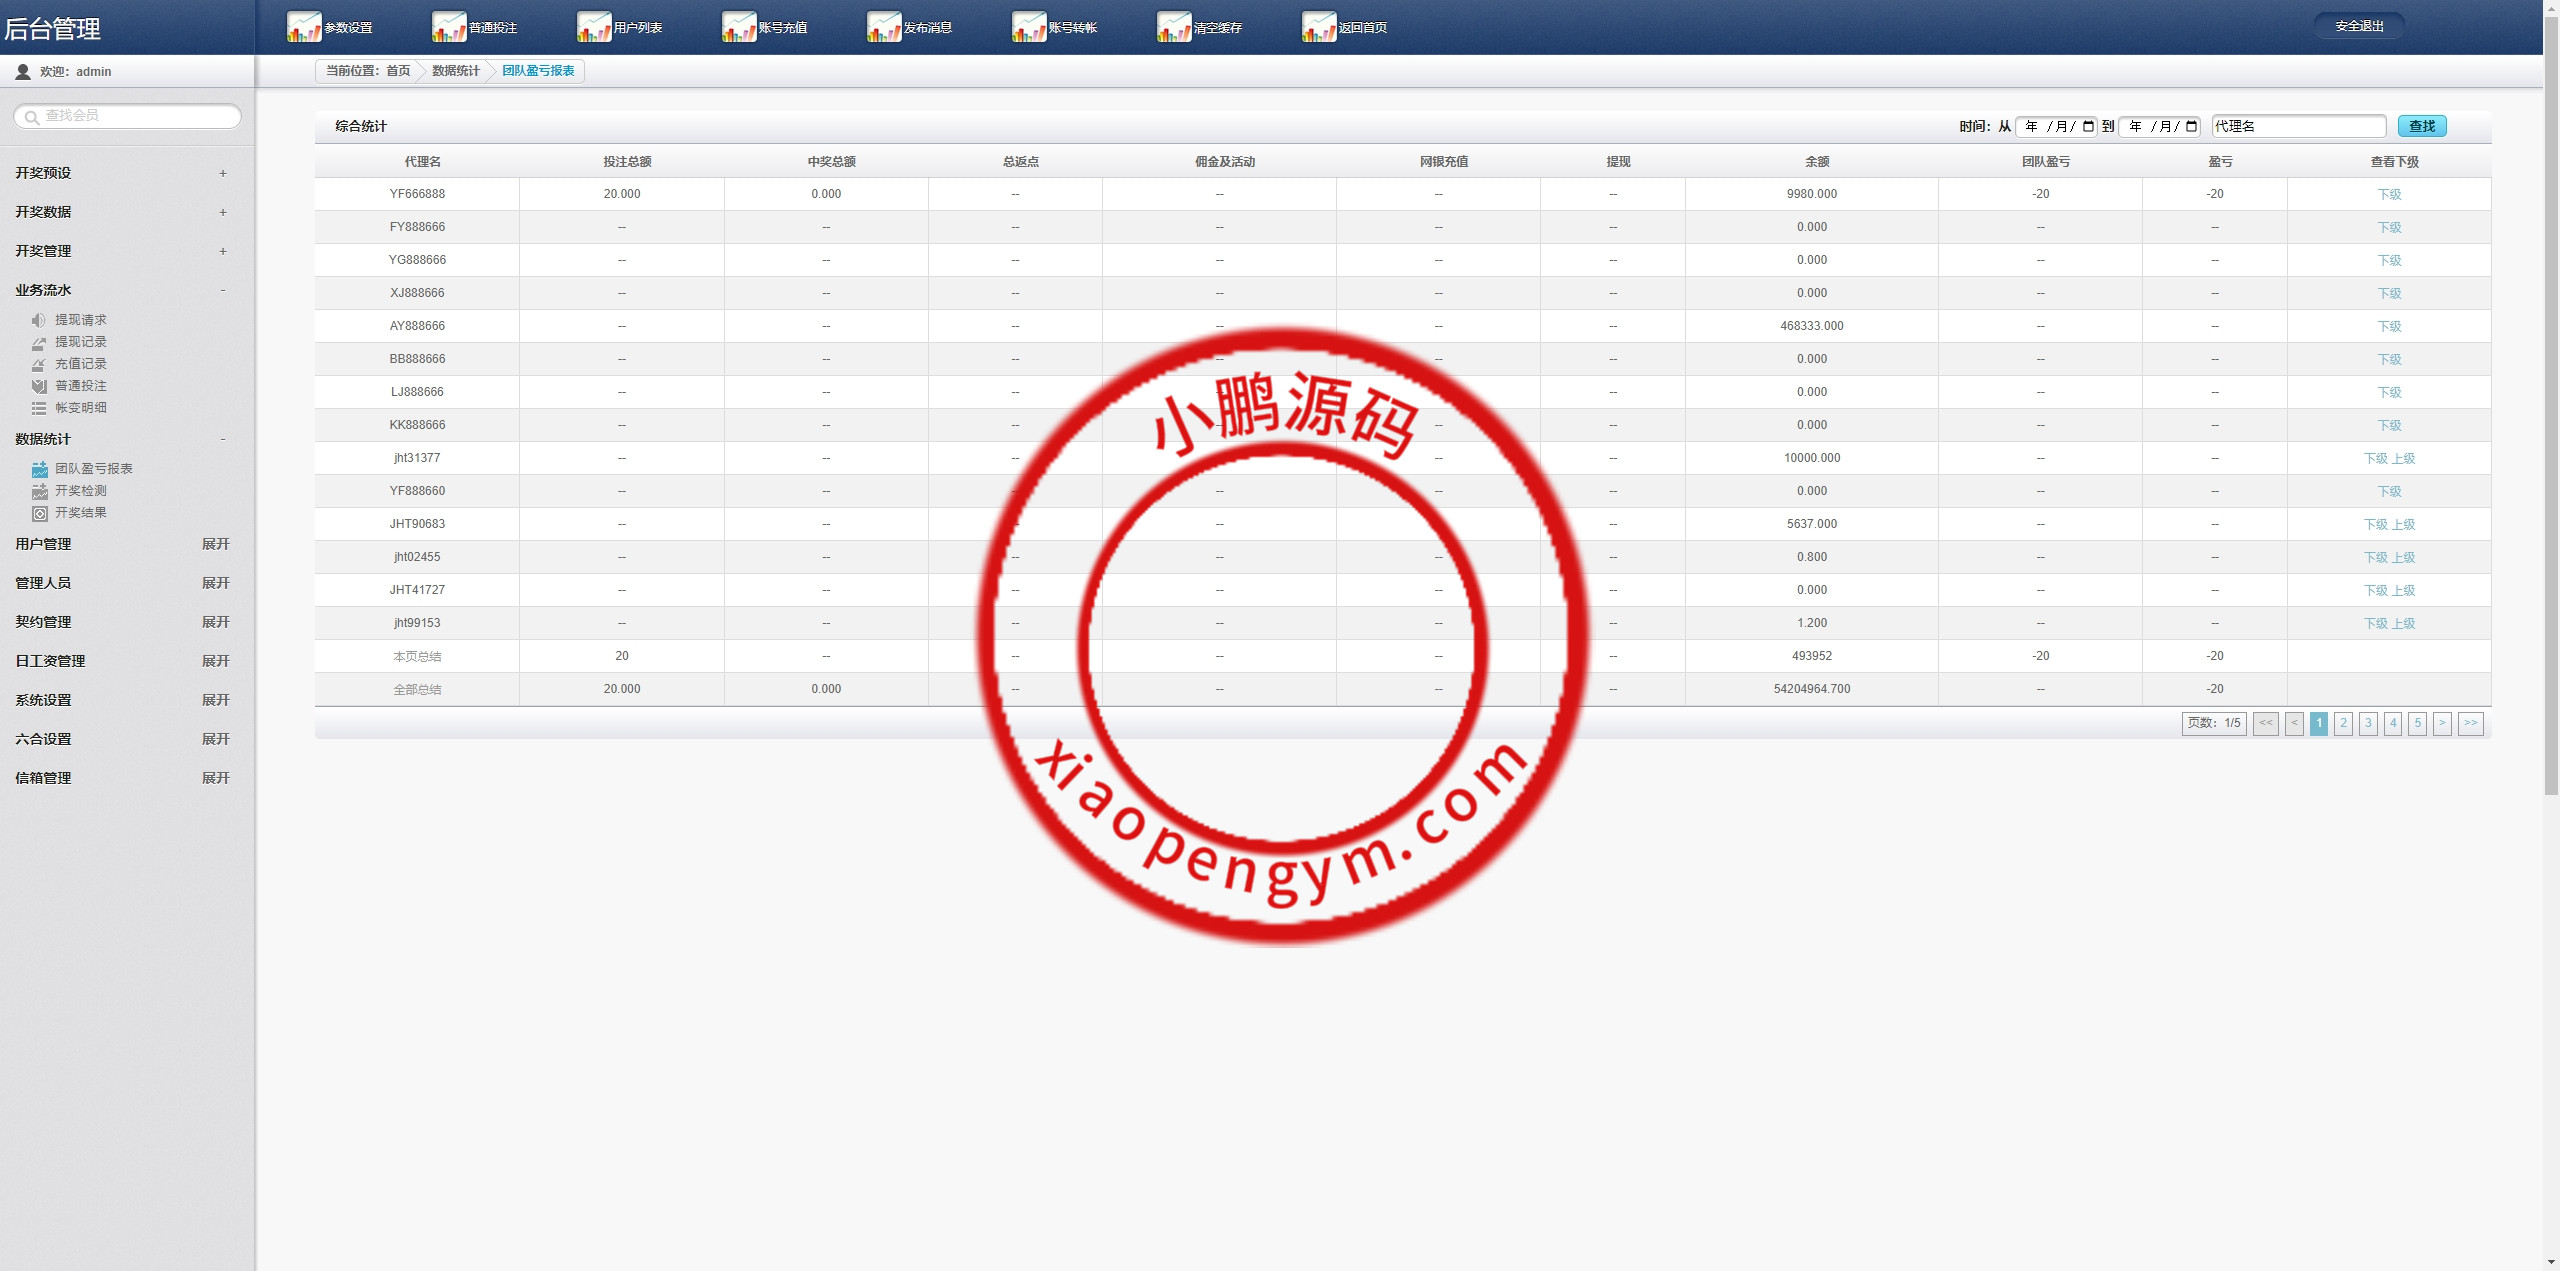This screenshot has height=1271, width=2560.
Task: Click the 安全退出 button
Action: coord(2359,26)
